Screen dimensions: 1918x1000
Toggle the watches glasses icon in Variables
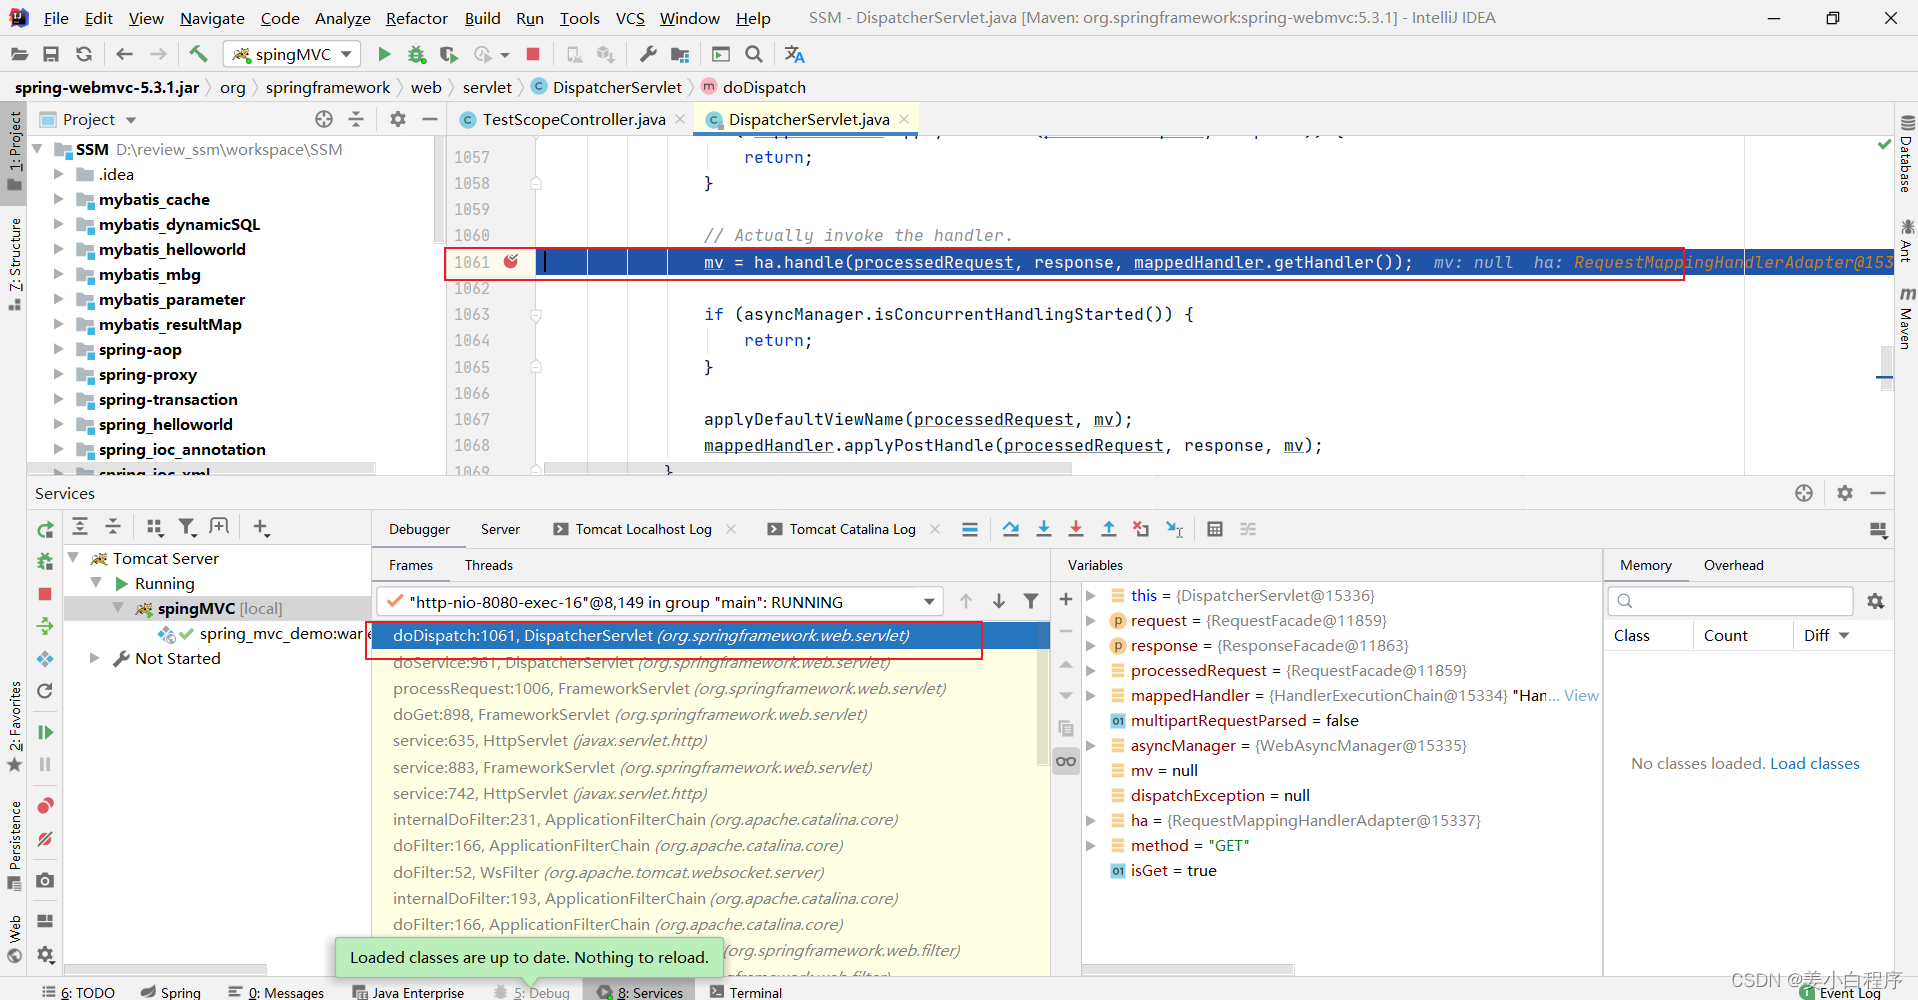click(x=1066, y=761)
